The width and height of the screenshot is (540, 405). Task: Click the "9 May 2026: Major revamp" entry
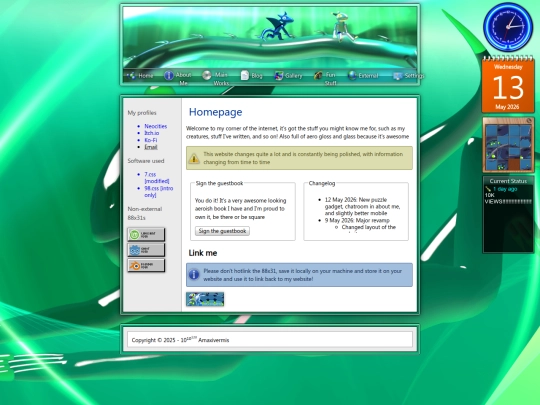coord(357,220)
